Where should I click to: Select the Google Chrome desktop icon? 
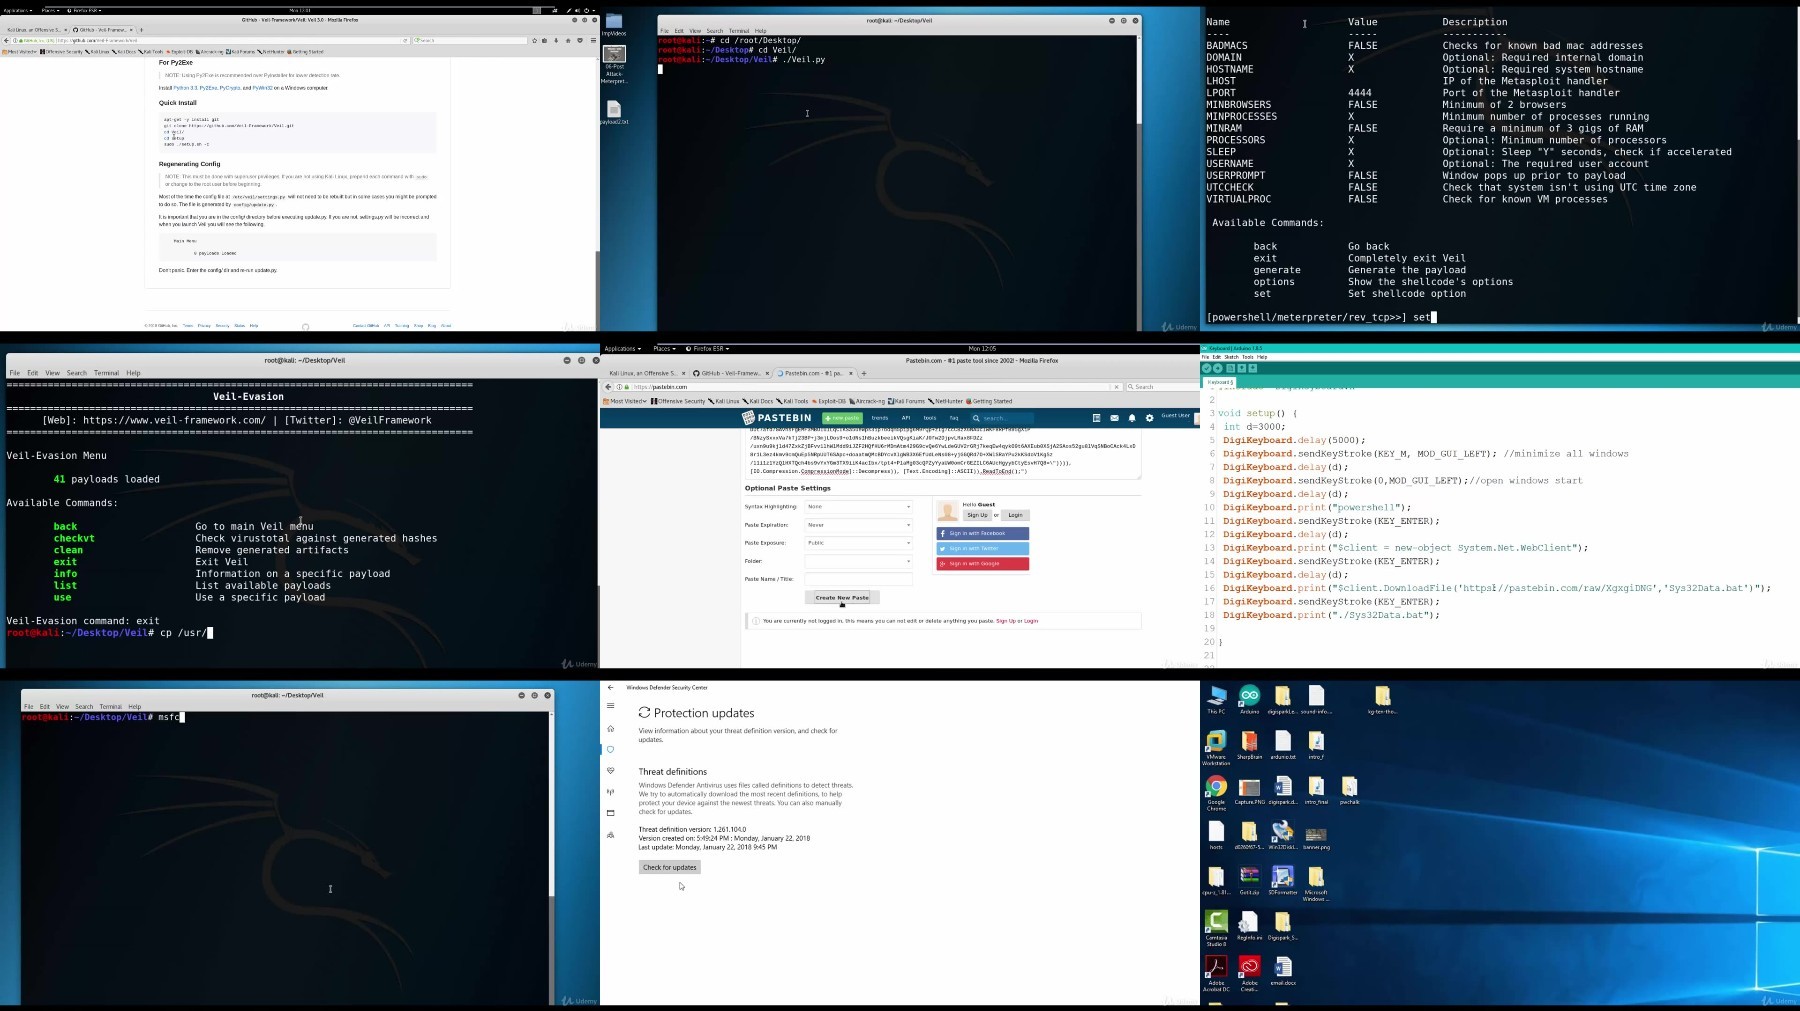coord(1216,793)
